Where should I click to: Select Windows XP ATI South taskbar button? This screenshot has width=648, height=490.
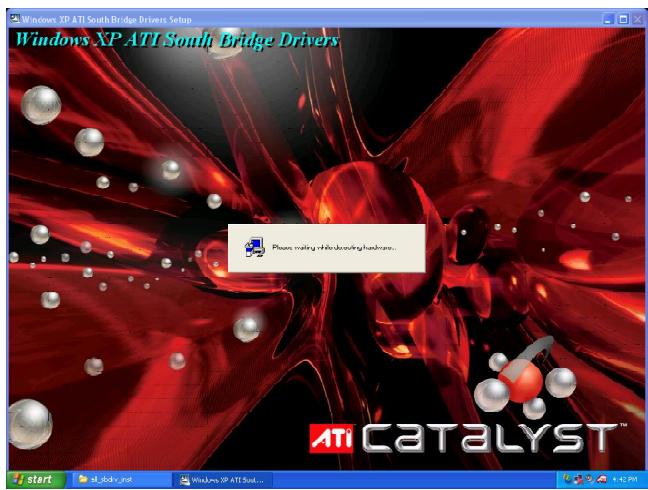[x=222, y=480]
